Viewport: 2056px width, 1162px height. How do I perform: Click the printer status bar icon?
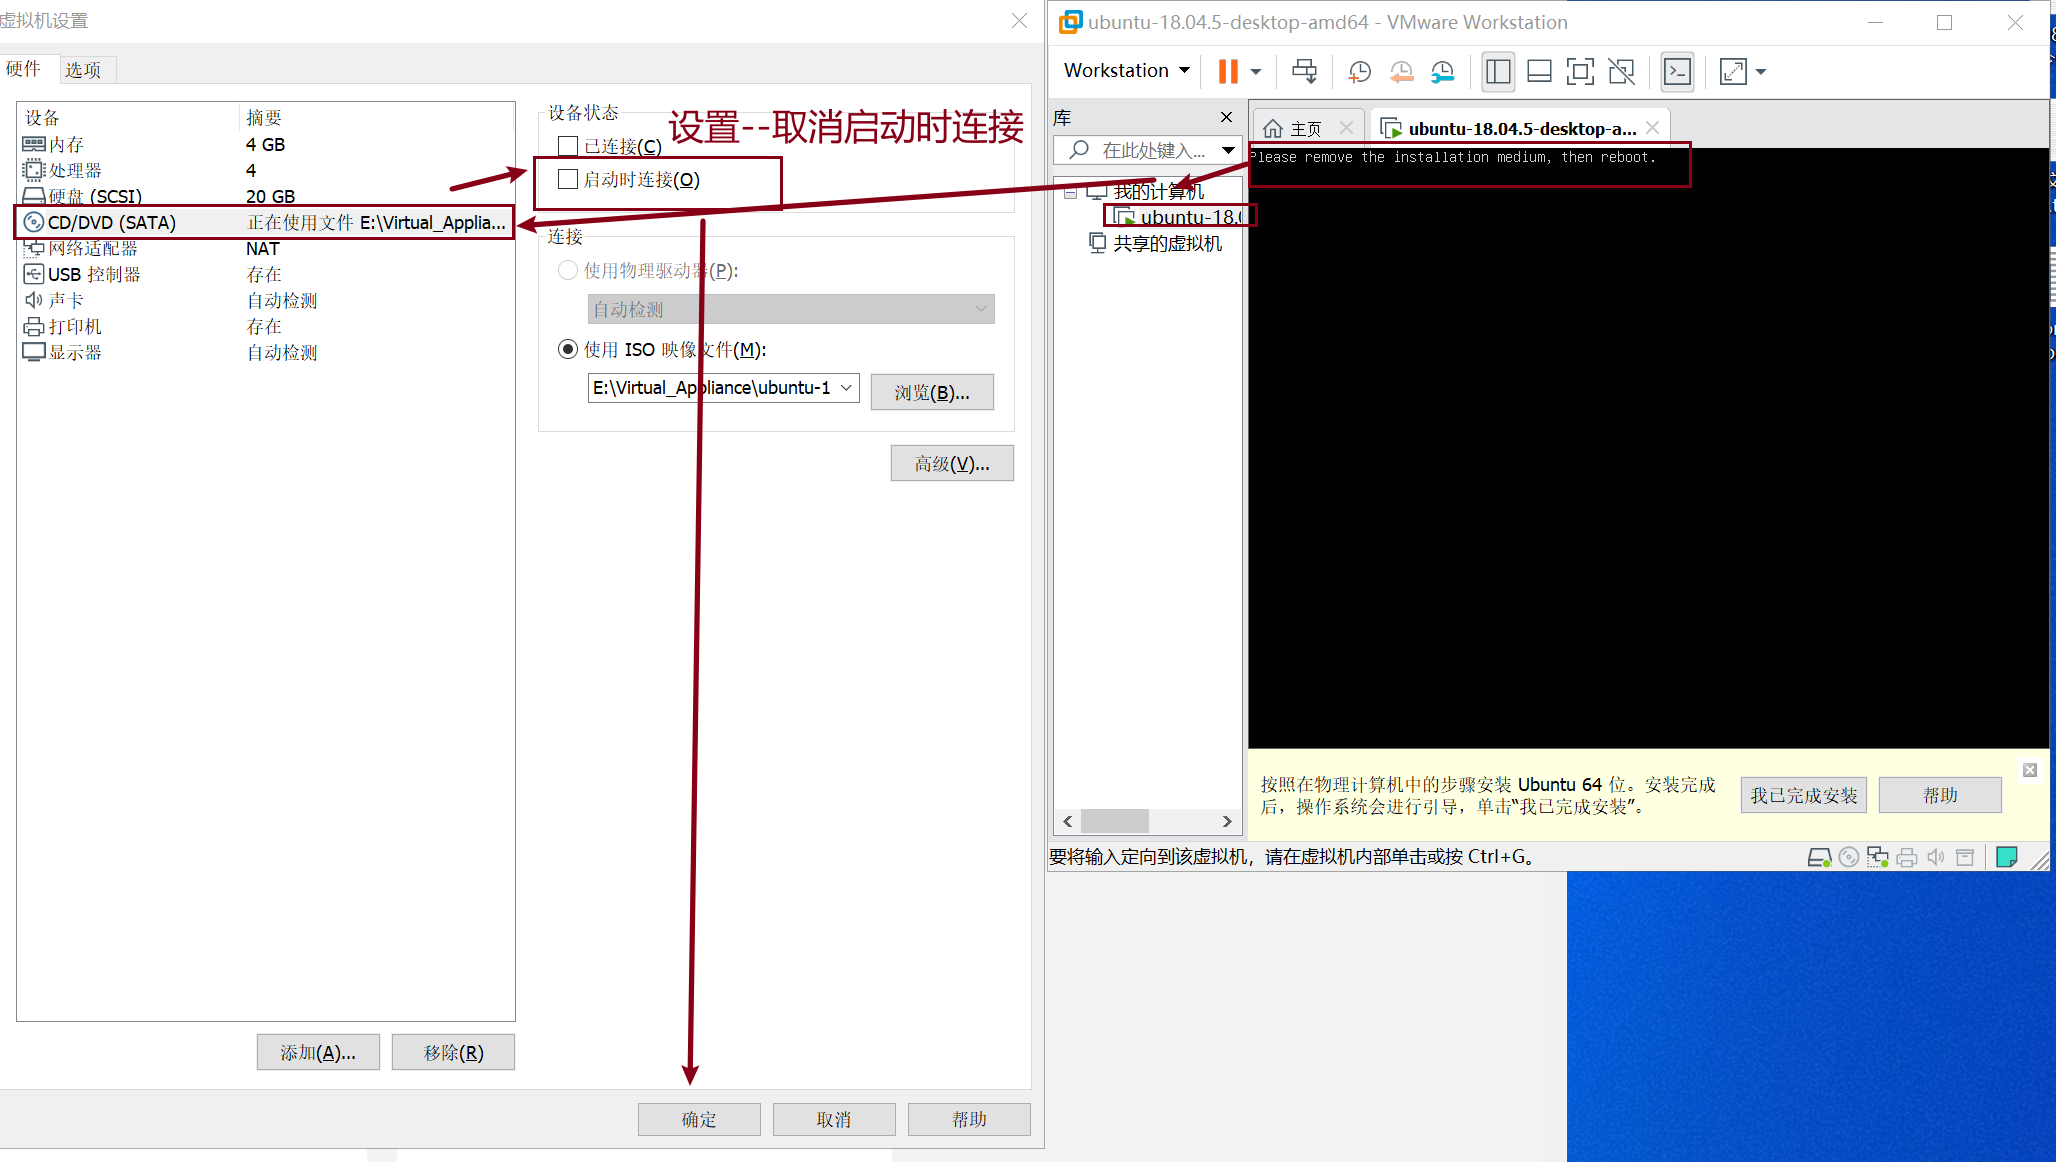(x=1907, y=857)
